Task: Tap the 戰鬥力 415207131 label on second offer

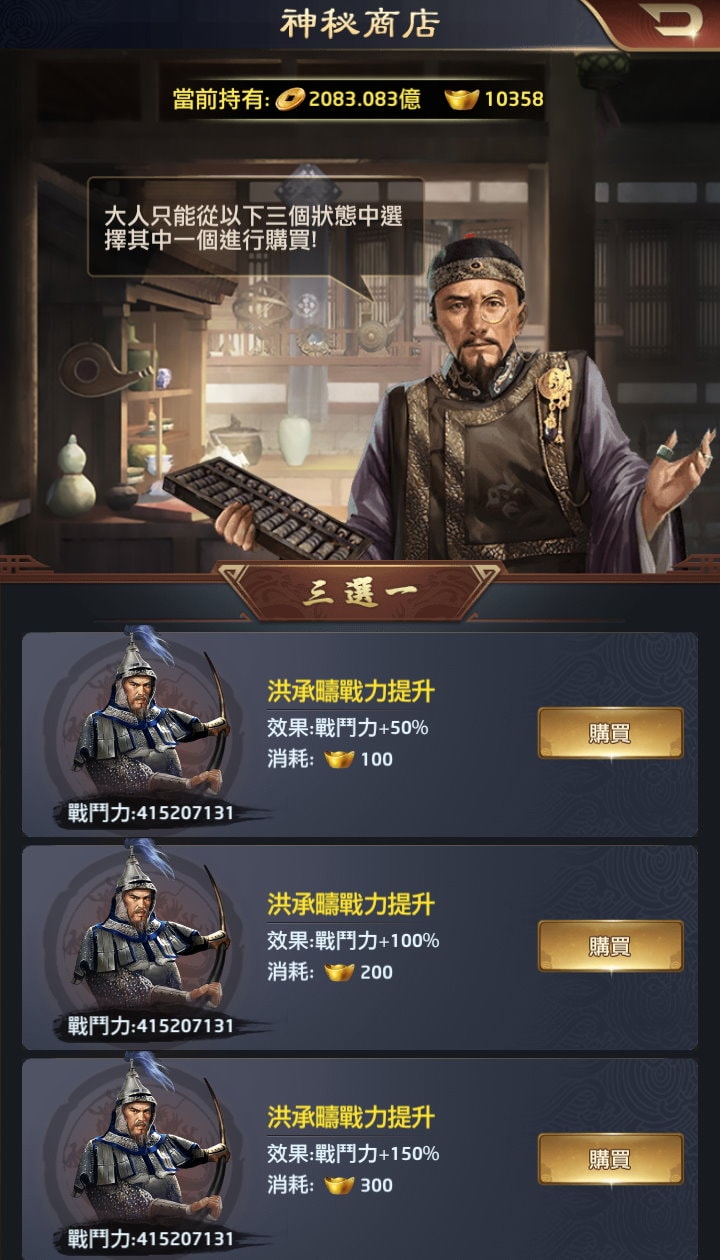Action: 150,1026
